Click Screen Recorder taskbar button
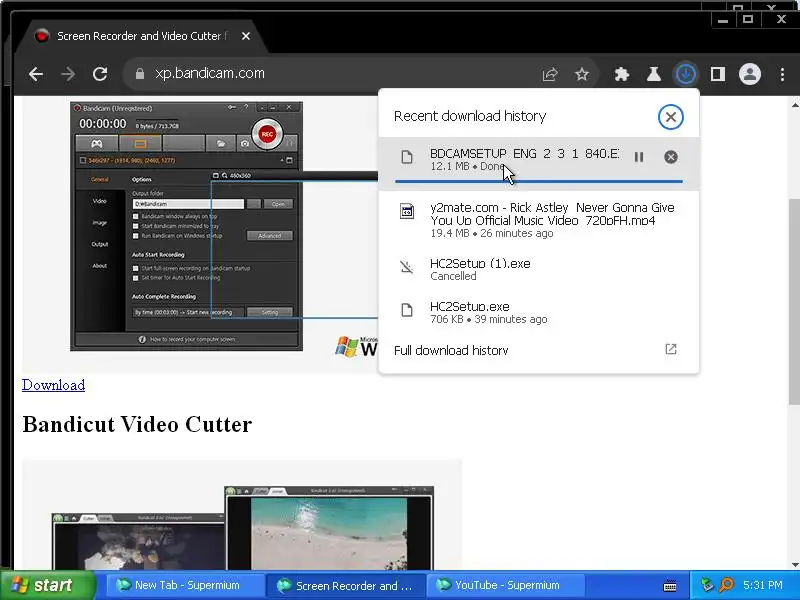Image resolution: width=800 pixels, height=600 pixels. click(346, 585)
